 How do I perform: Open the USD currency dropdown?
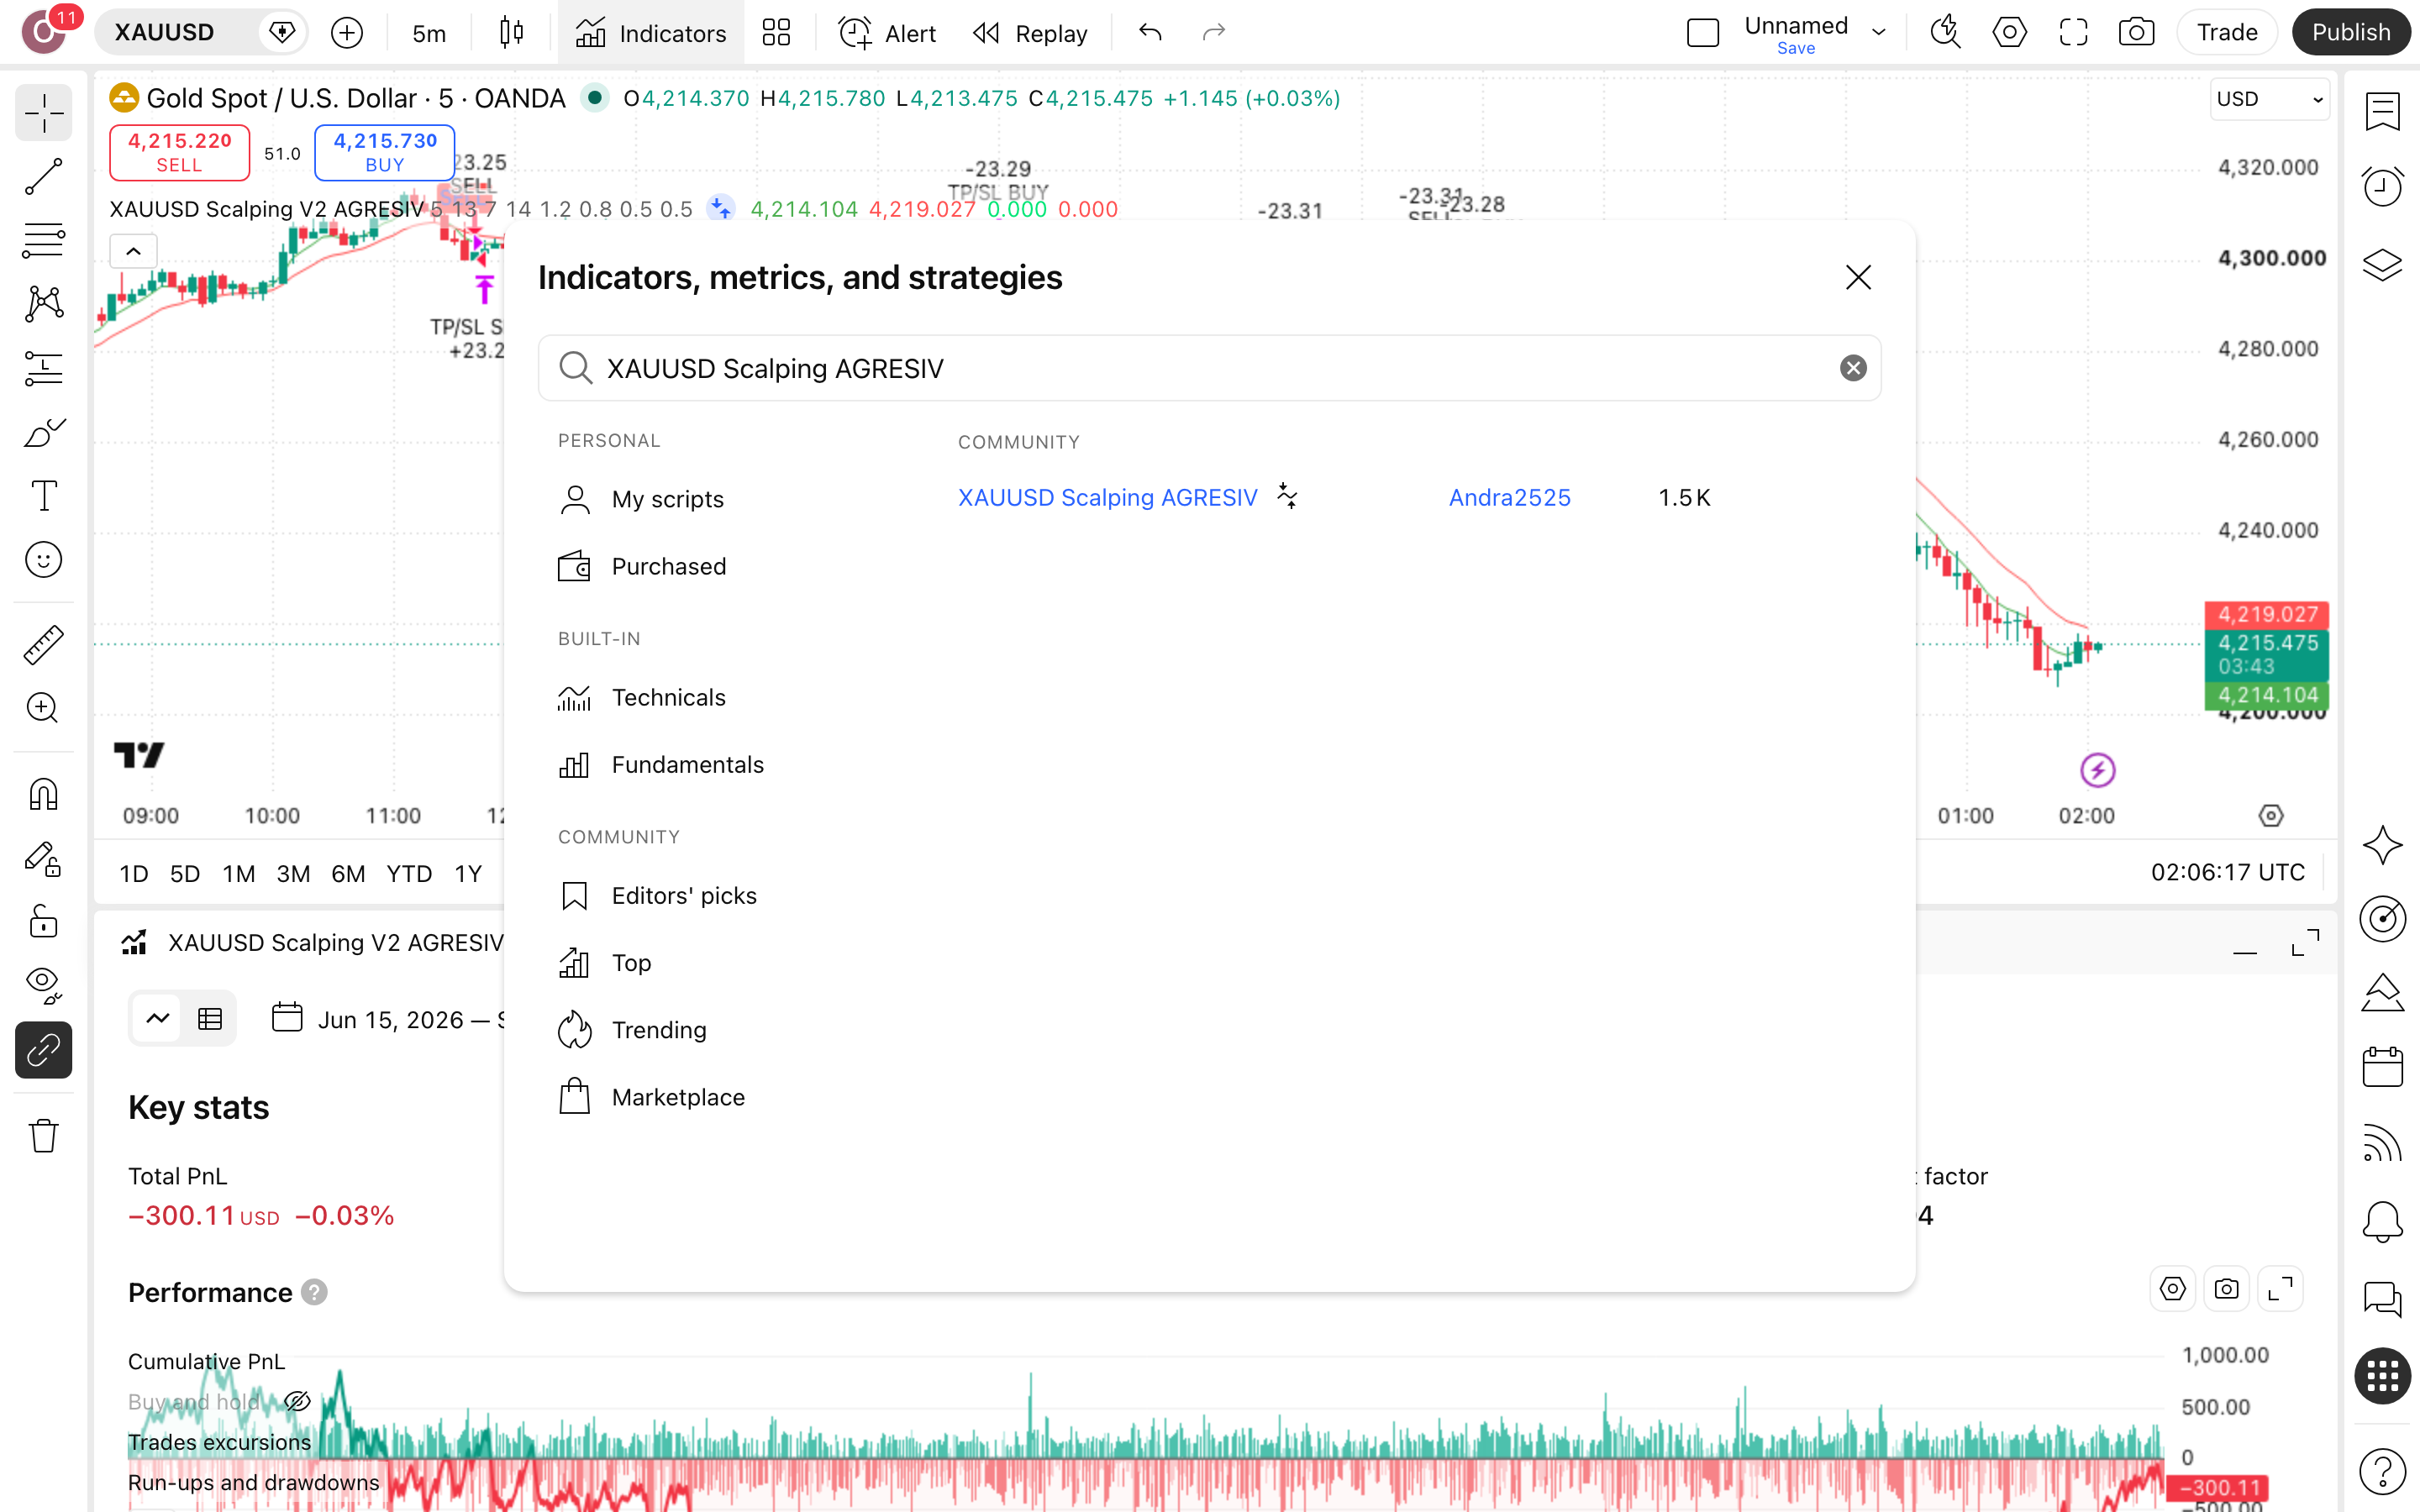[x=2269, y=99]
